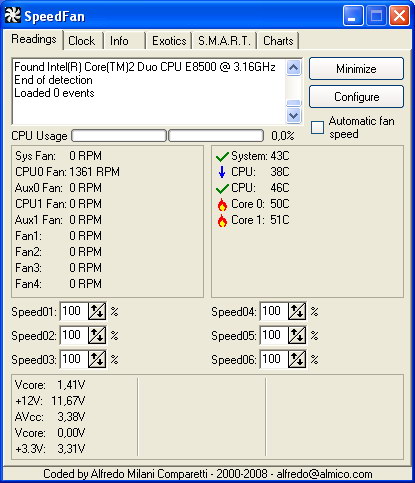Screen dimensions: 415x483
Task: Click the first CPU Usage progress bar
Action: click(x=119, y=136)
